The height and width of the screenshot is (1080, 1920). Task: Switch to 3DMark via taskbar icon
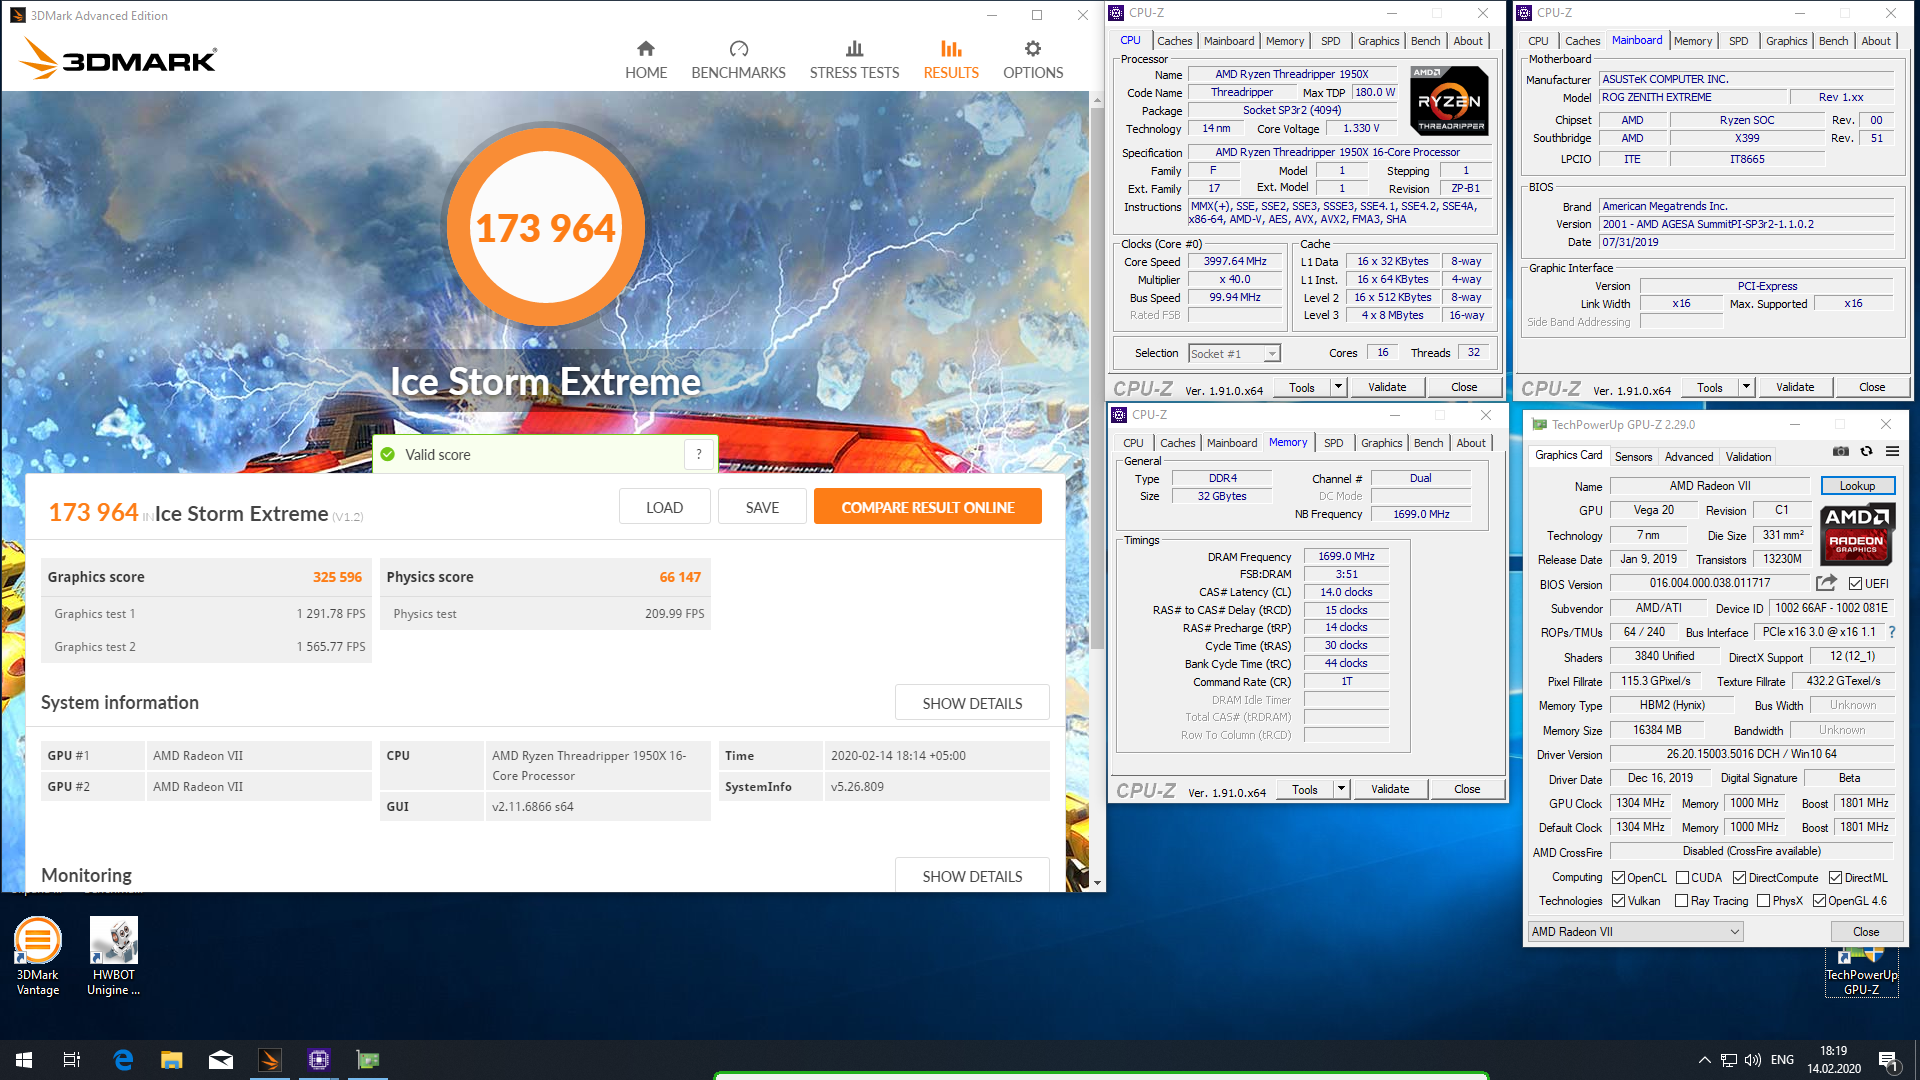[270, 1060]
